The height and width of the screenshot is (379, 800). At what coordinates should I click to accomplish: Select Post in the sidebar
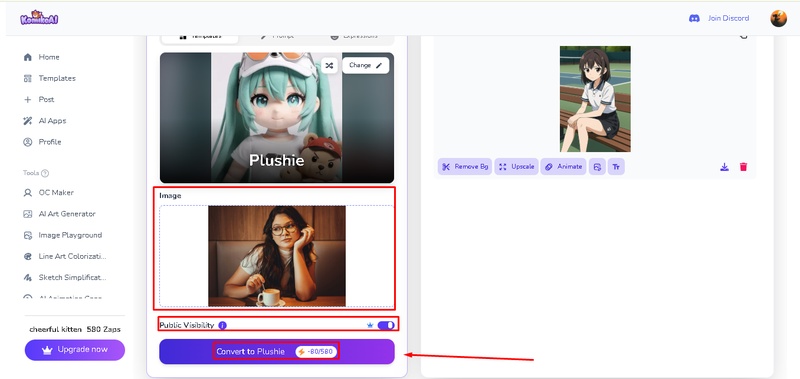point(39,99)
